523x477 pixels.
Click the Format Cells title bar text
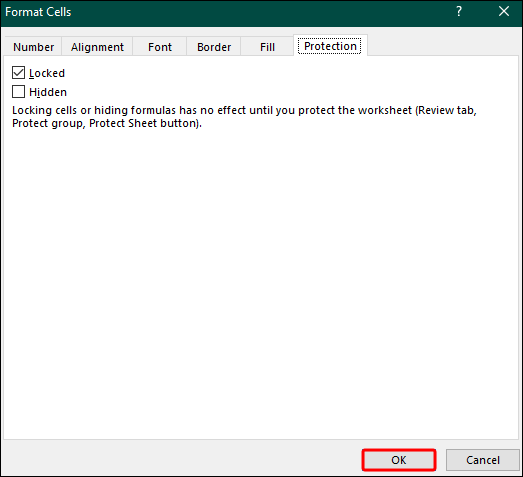[x=38, y=12]
